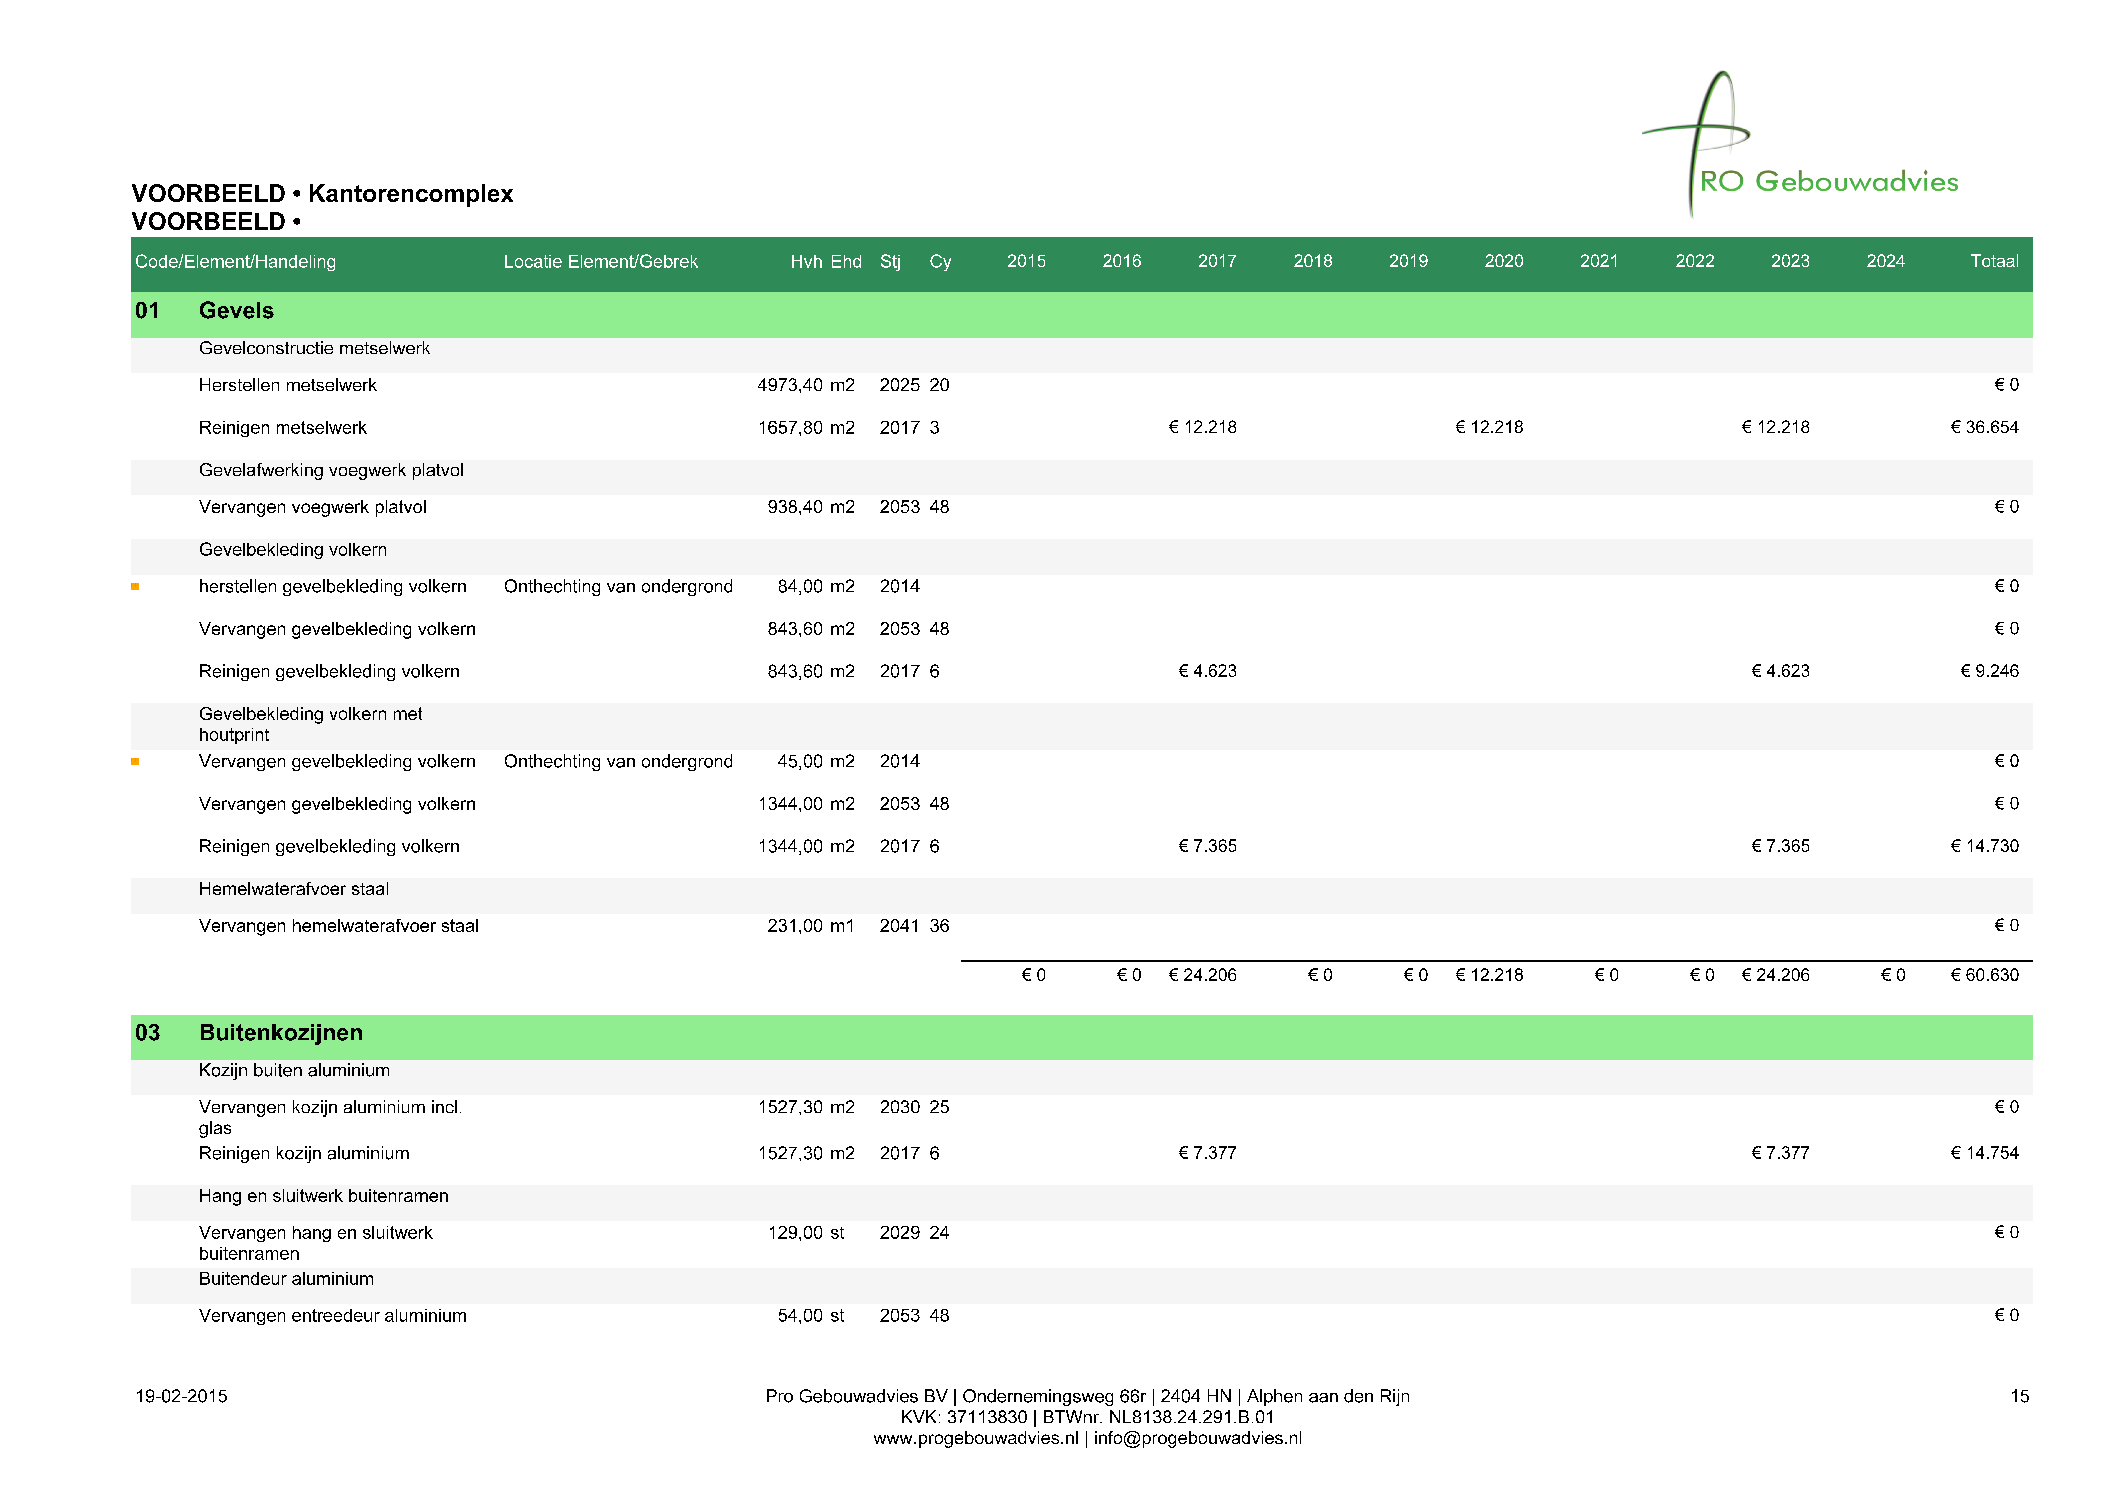Click the 2017 year column header
2101x1487 pixels.
[1217, 262]
